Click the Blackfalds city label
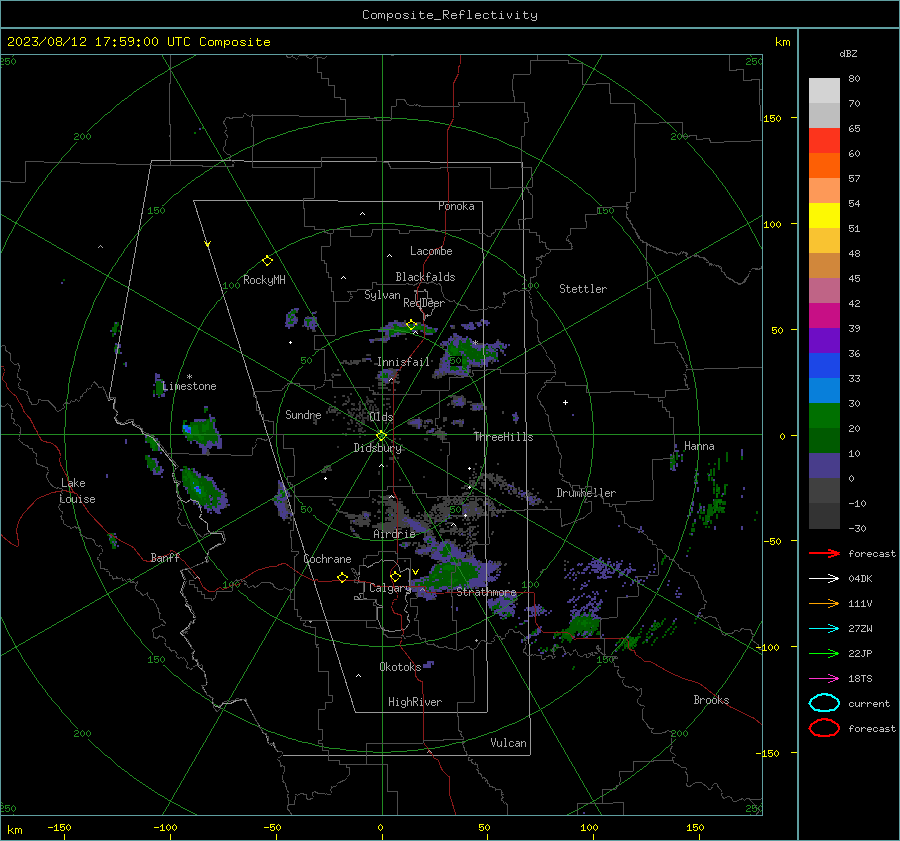The image size is (900, 841). 425,277
